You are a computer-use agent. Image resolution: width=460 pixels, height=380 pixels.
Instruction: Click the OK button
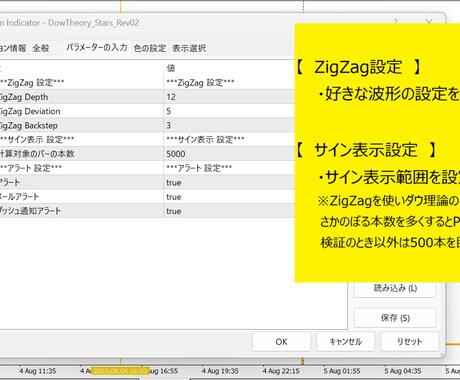click(281, 341)
